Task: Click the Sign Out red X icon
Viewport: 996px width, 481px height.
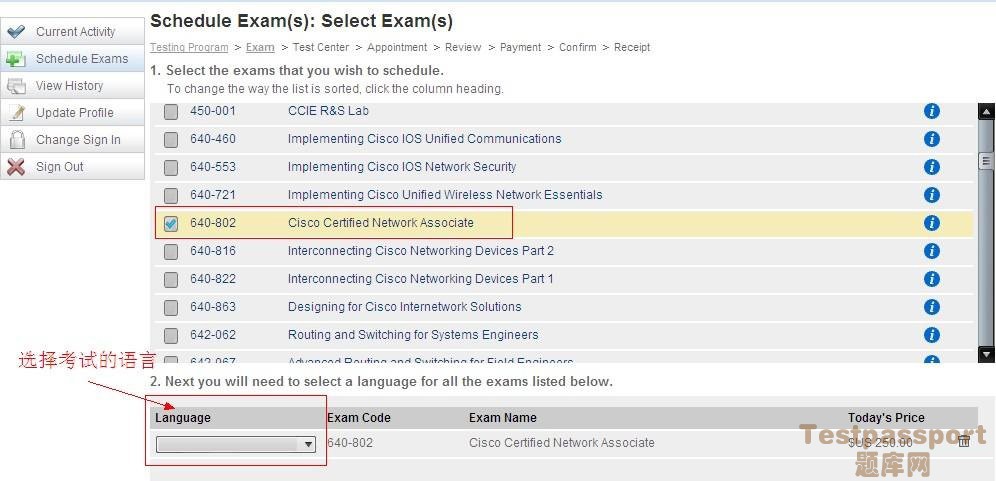Action: click(x=16, y=166)
